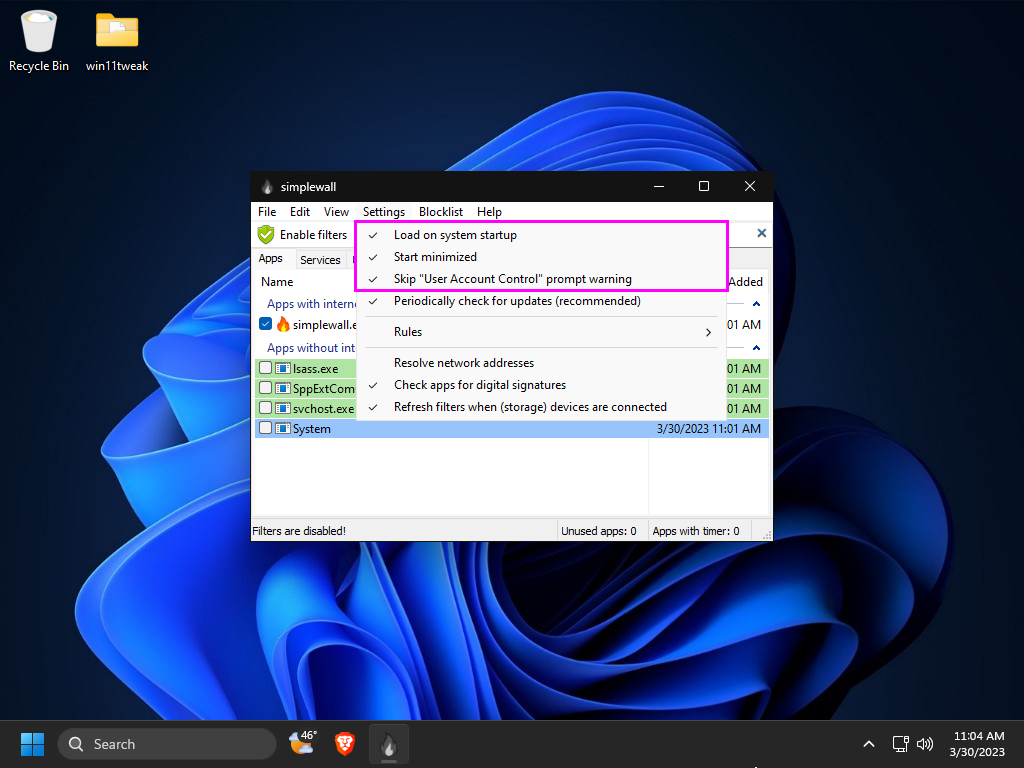Toggle Refresh filters when devices are connected

541,407
